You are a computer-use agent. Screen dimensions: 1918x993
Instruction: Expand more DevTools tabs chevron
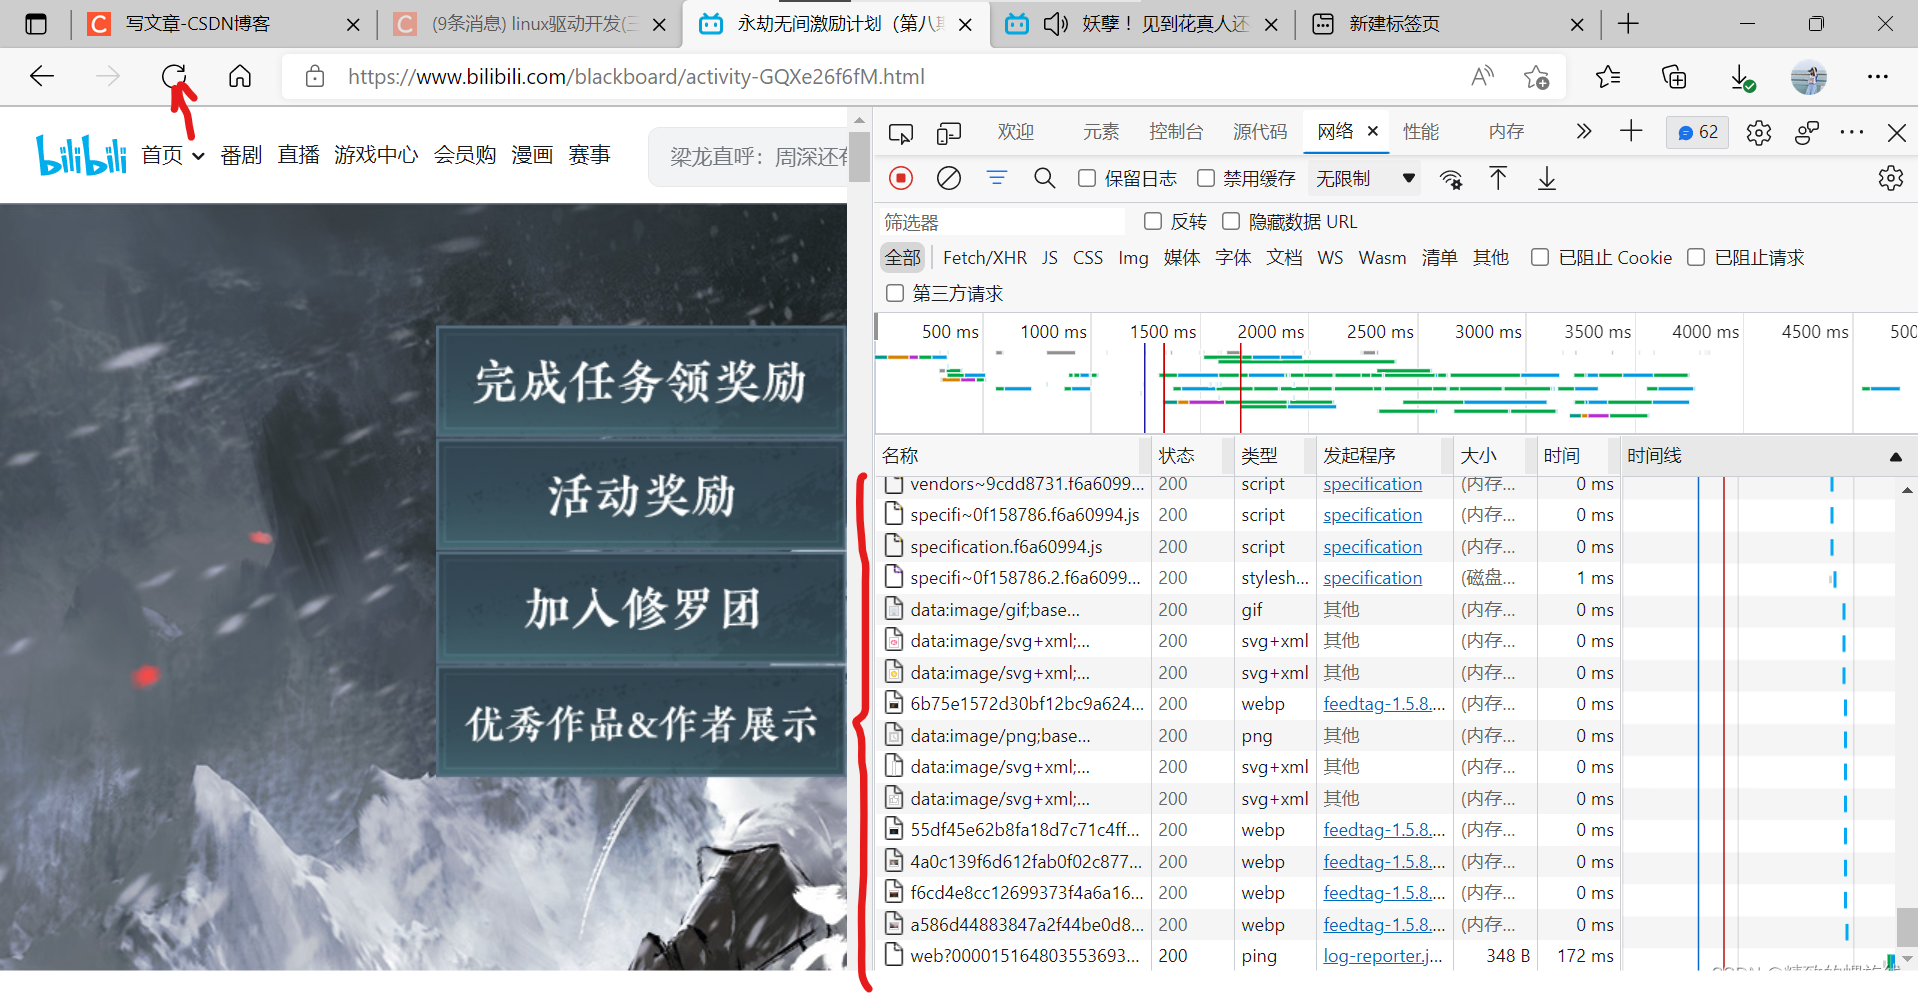[1583, 131]
